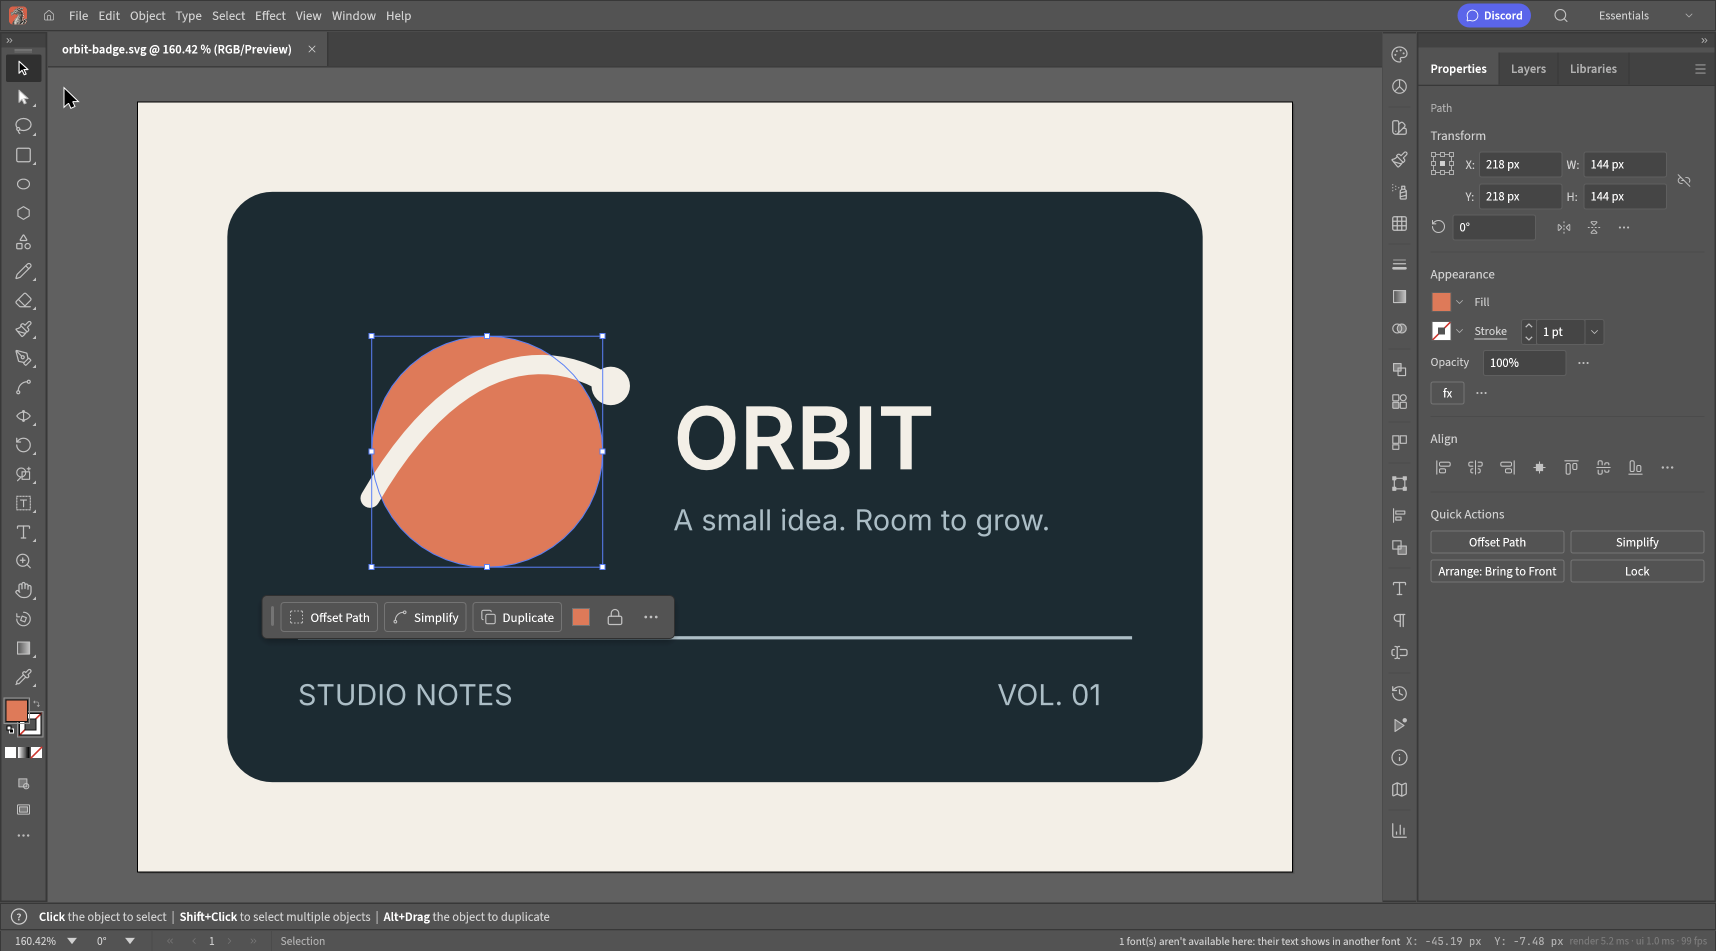Open the Info panel icon

pyautogui.click(x=1399, y=758)
